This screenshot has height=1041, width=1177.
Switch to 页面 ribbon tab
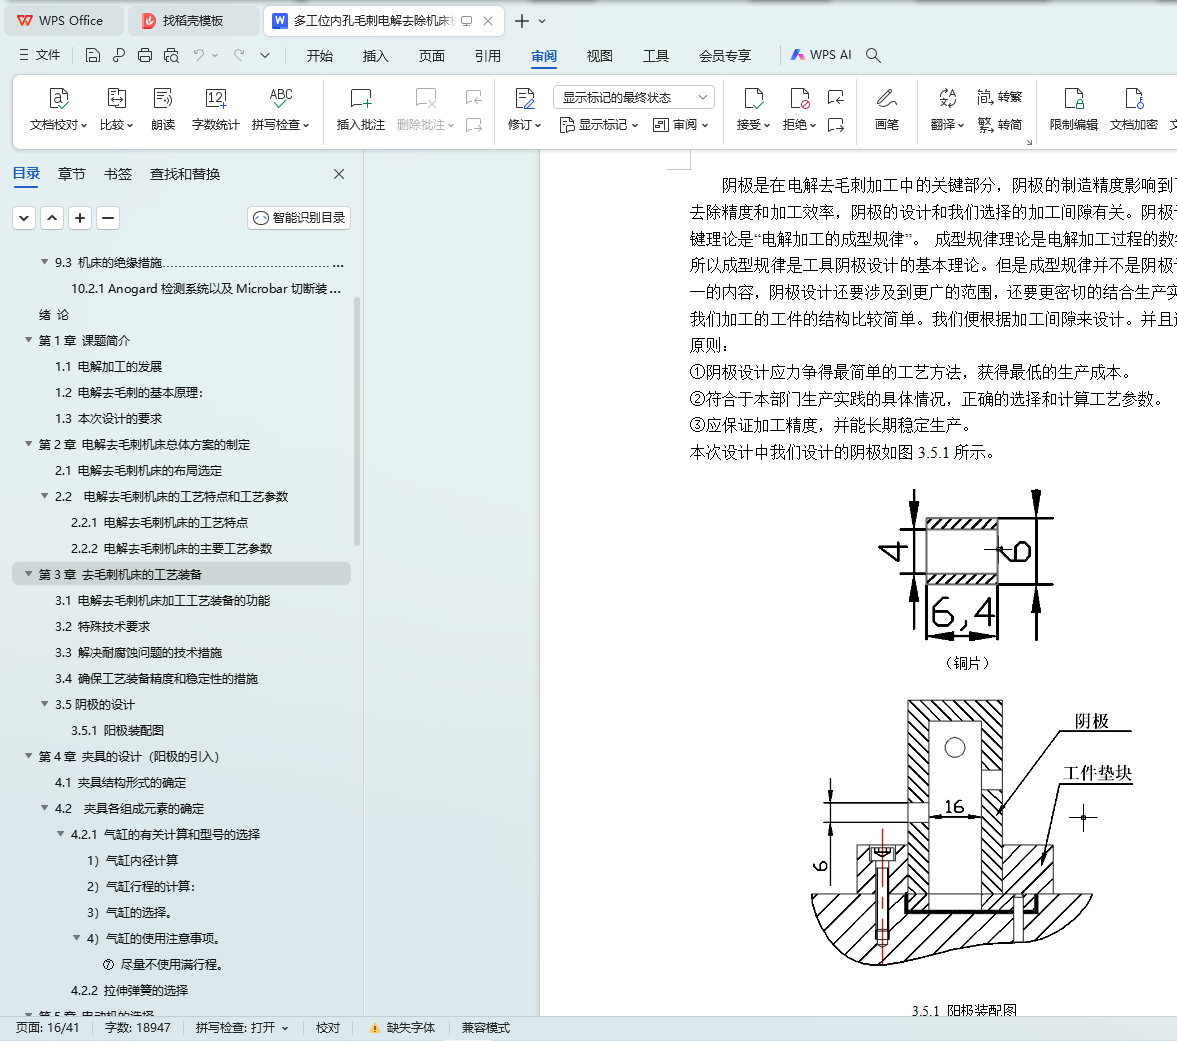[432, 56]
